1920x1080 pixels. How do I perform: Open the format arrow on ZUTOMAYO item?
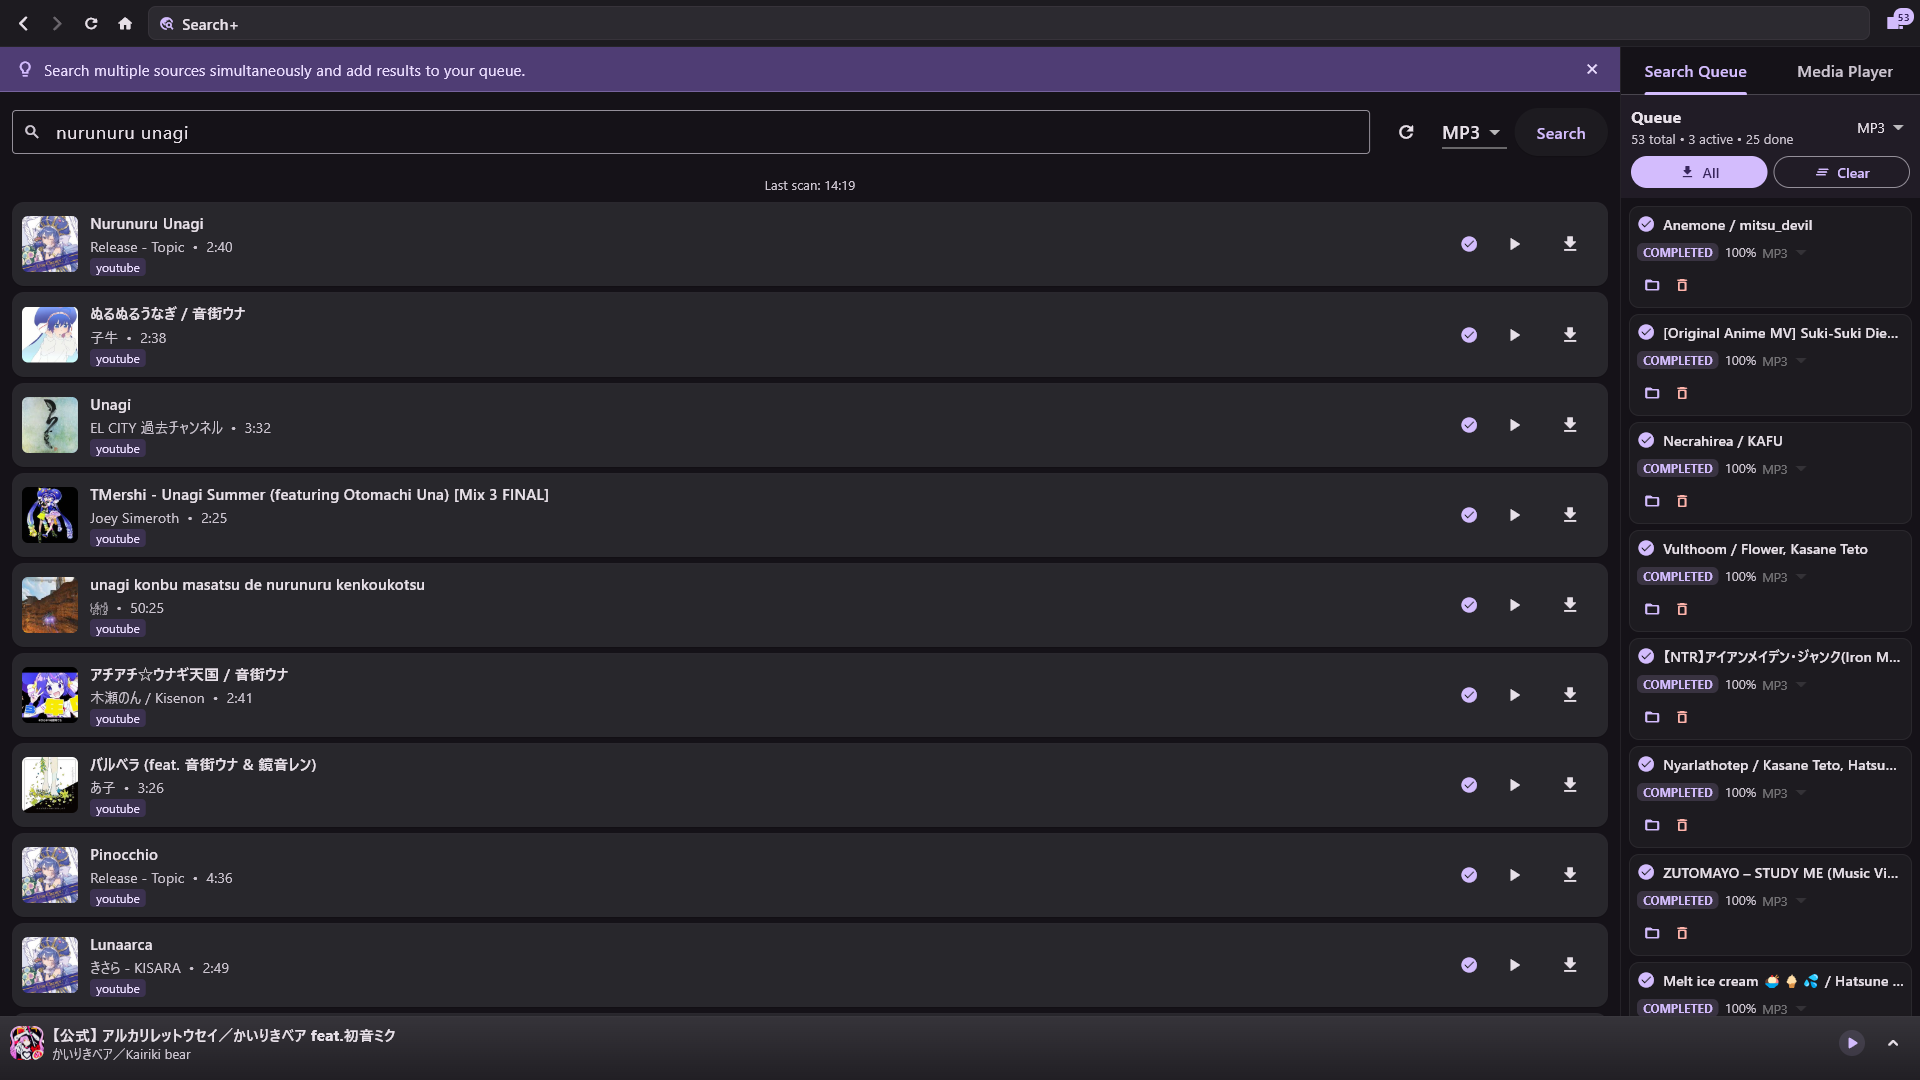1801,901
